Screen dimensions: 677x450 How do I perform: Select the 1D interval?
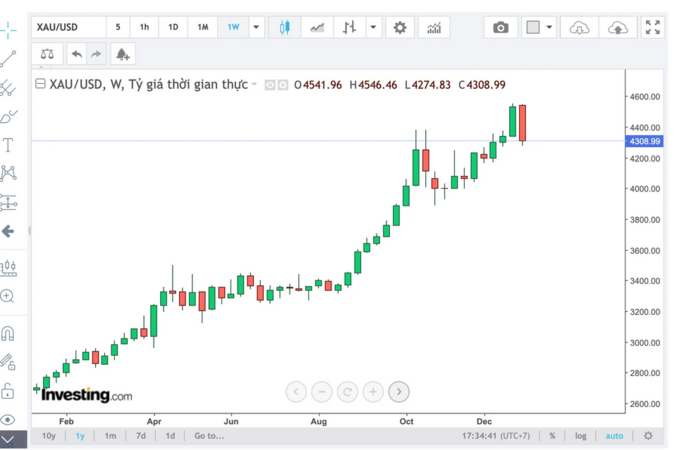coord(173,27)
